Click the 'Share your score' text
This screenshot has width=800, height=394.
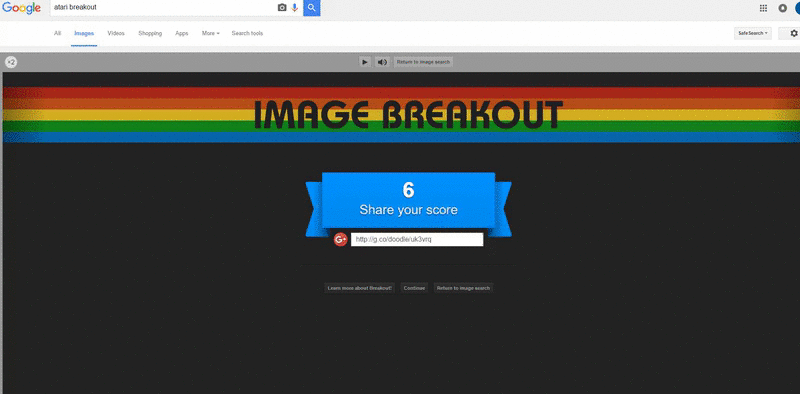pos(408,210)
